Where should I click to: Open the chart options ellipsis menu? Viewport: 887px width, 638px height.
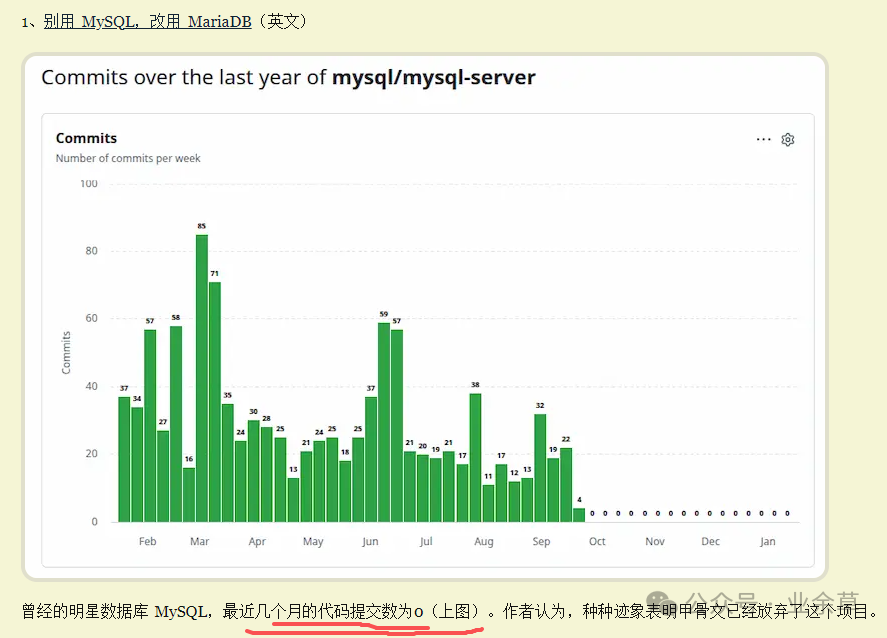click(x=762, y=139)
